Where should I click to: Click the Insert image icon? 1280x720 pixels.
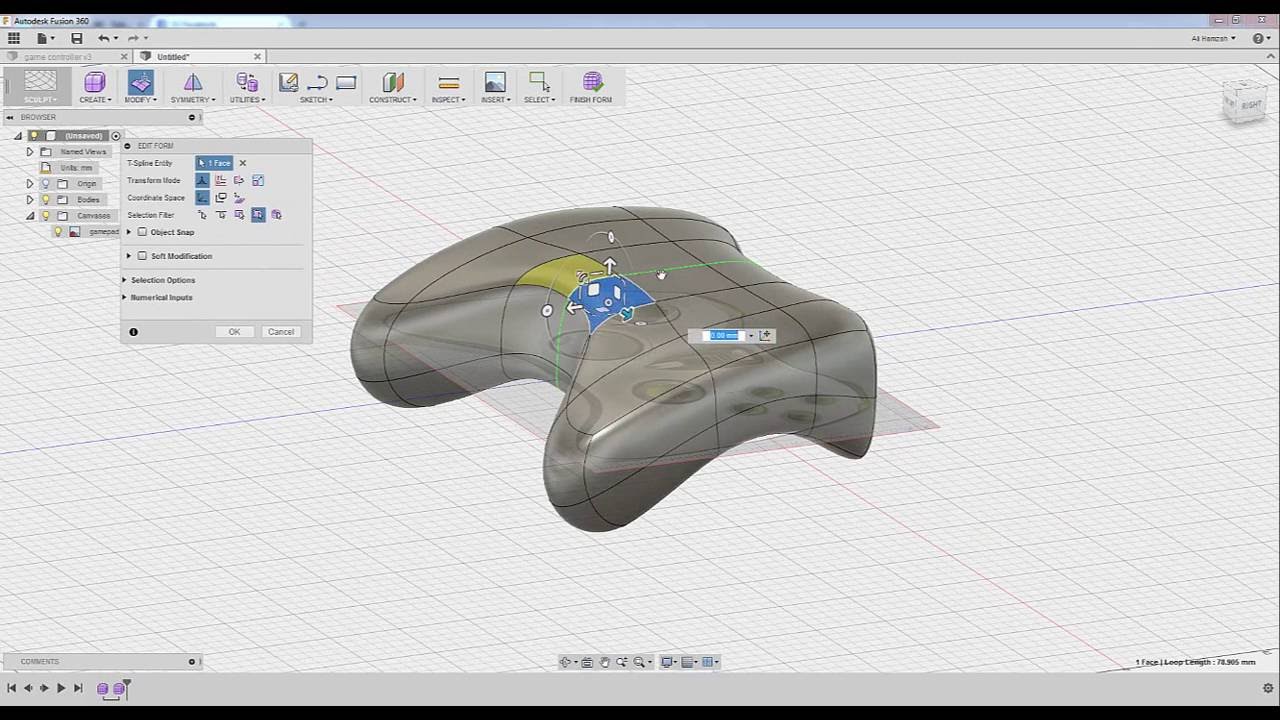pyautogui.click(x=495, y=82)
